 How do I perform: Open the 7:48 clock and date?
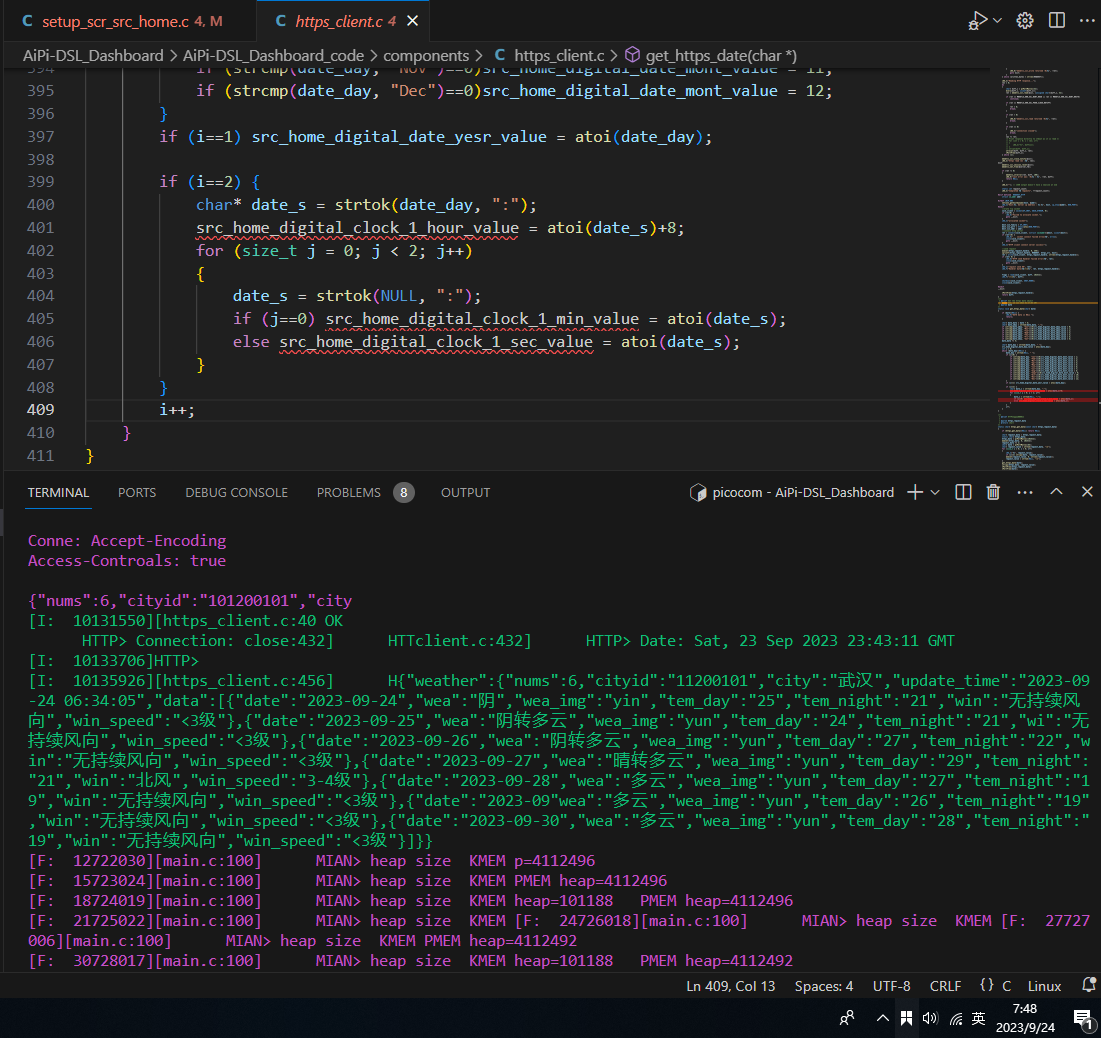[x=1025, y=1018]
